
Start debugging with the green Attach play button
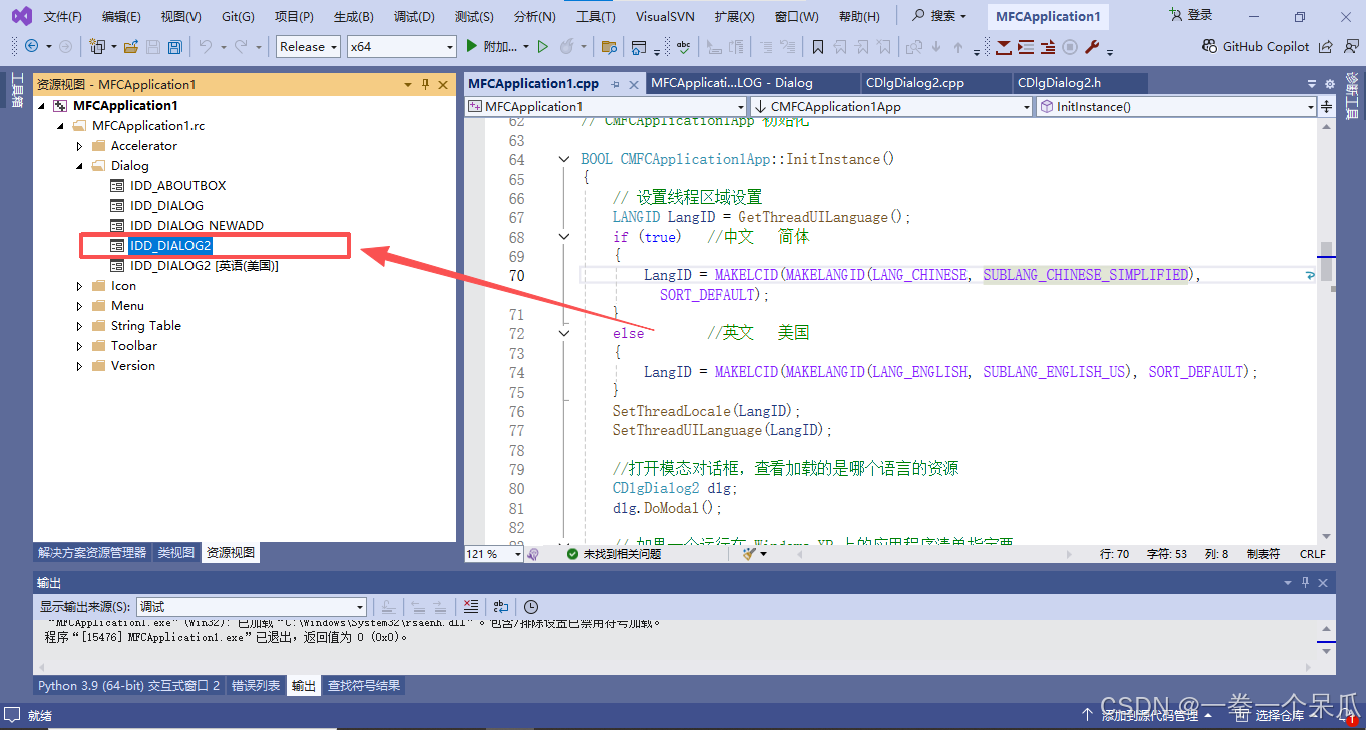click(x=473, y=46)
